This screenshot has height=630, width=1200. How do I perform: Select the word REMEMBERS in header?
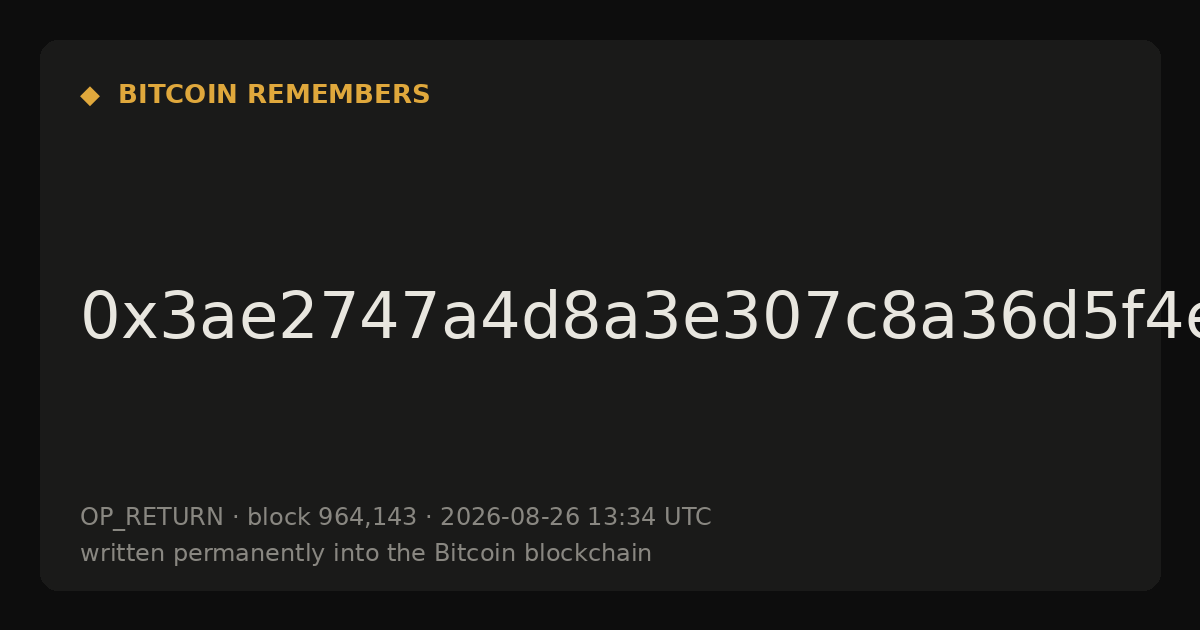(x=339, y=95)
